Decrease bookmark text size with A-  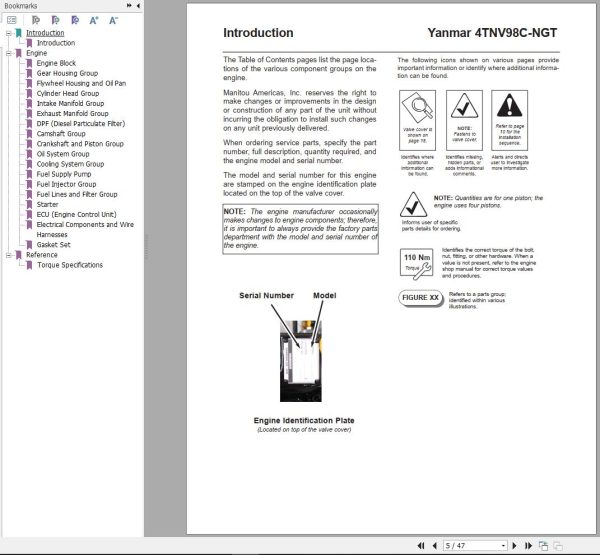pyautogui.click(x=113, y=20)
